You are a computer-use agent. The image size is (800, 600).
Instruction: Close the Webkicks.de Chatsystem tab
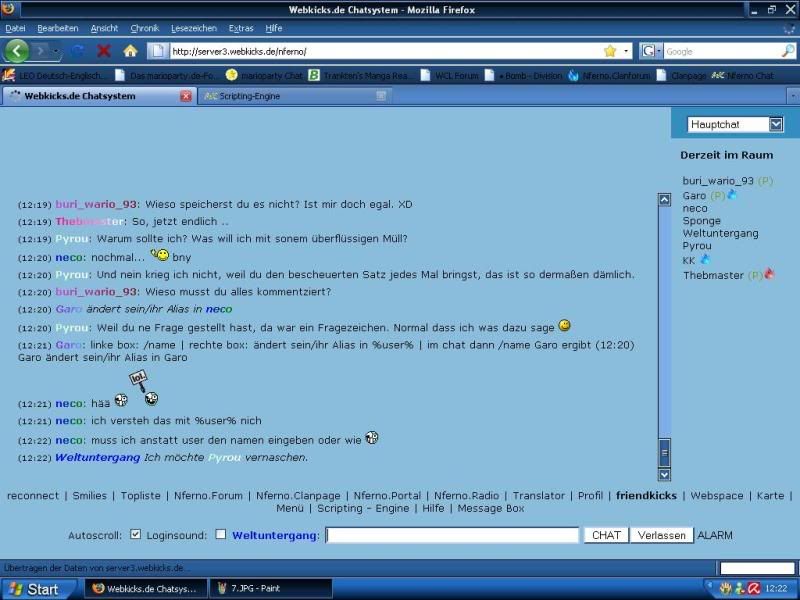(186, 96)
